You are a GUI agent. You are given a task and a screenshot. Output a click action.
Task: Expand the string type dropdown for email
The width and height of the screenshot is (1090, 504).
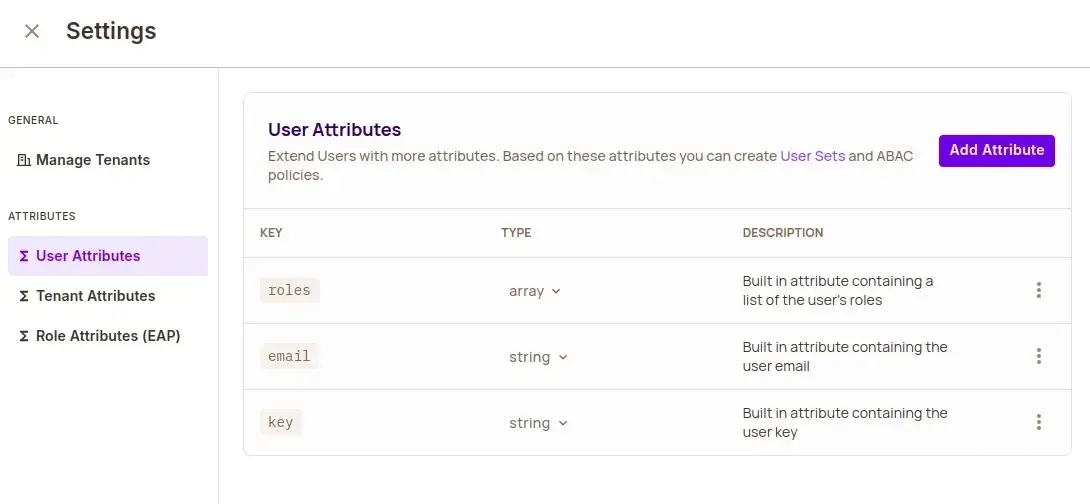(x=538, y=357)
